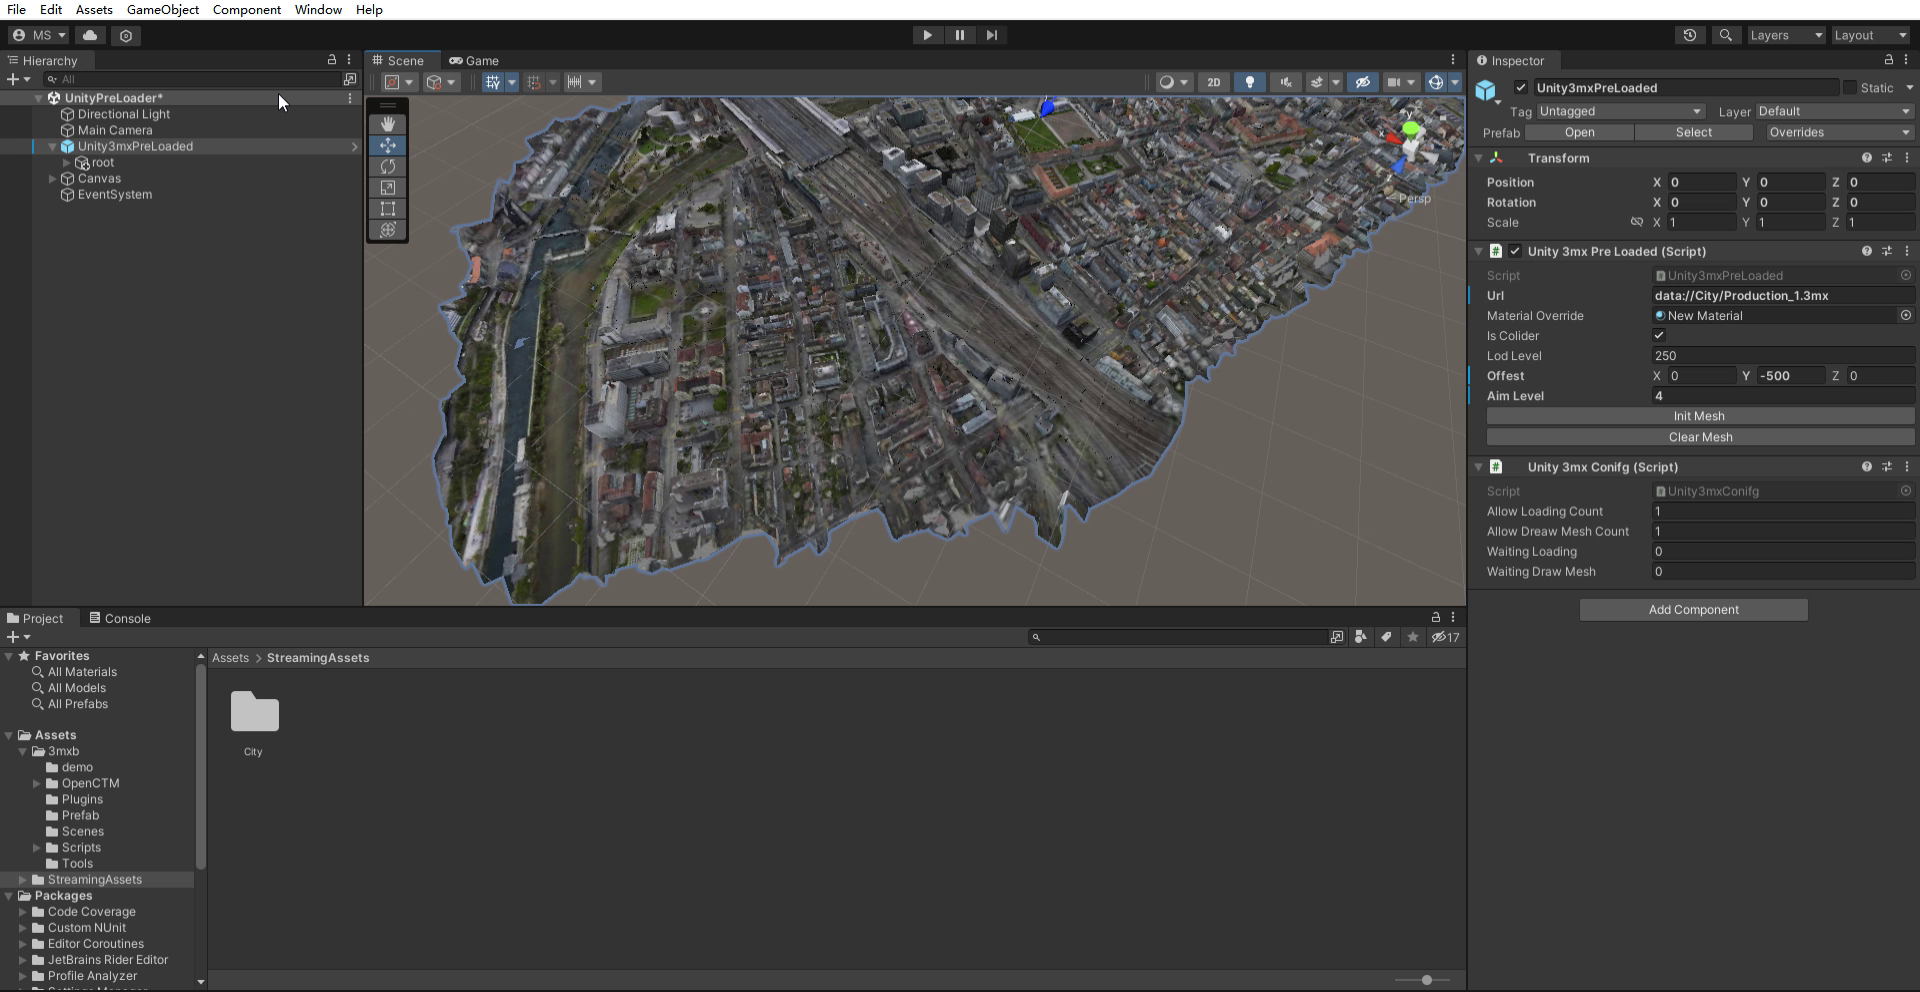Toggle the Is Colider checkbox
Viewport: 1920px width, 992px height.
pyautogui.click(x=1659, y=335)
